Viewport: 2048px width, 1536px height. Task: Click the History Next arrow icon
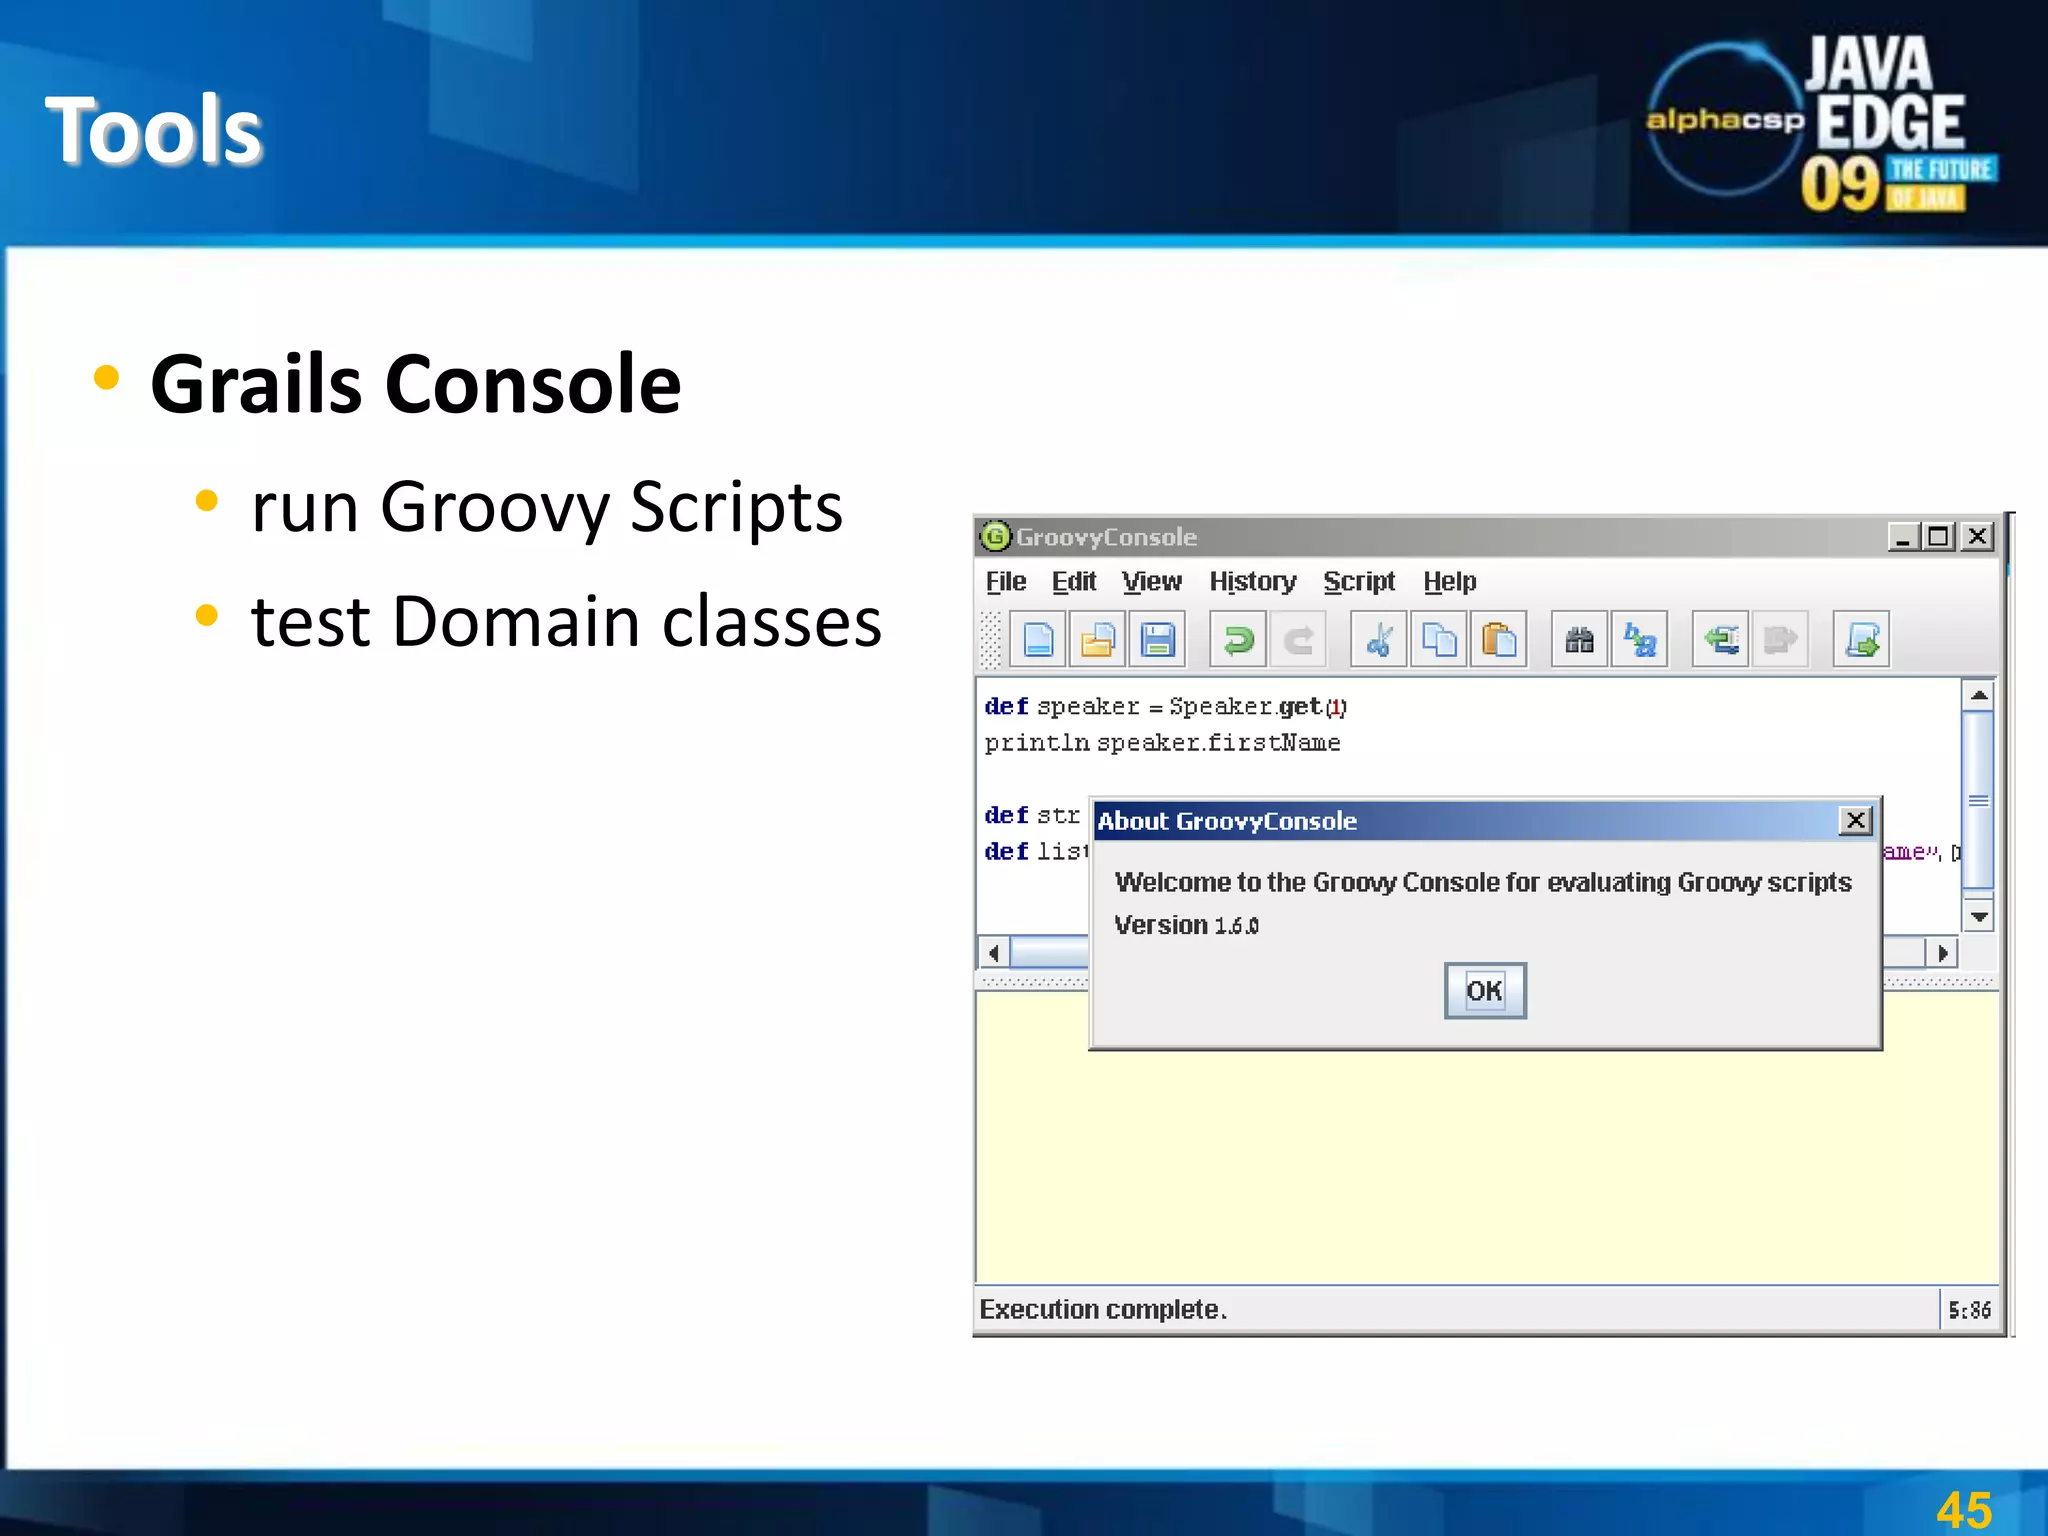pyautogui.click(x=1781, y=639)
